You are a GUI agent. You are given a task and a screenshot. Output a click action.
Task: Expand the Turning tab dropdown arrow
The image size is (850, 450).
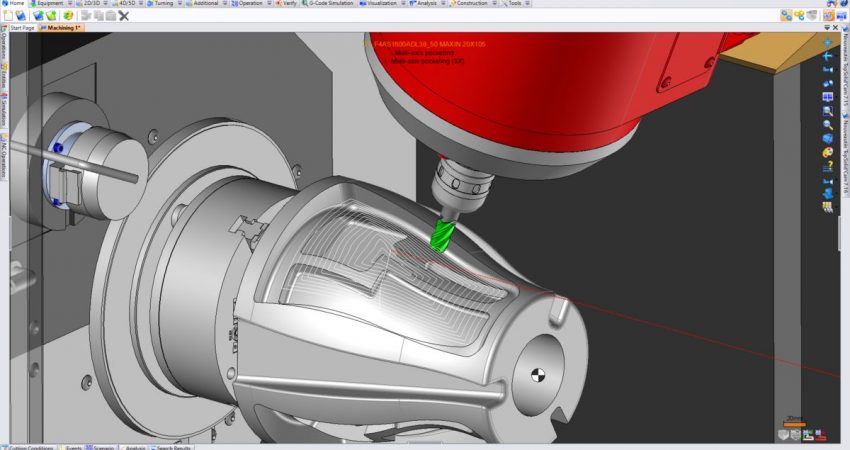tap(180, 3)
